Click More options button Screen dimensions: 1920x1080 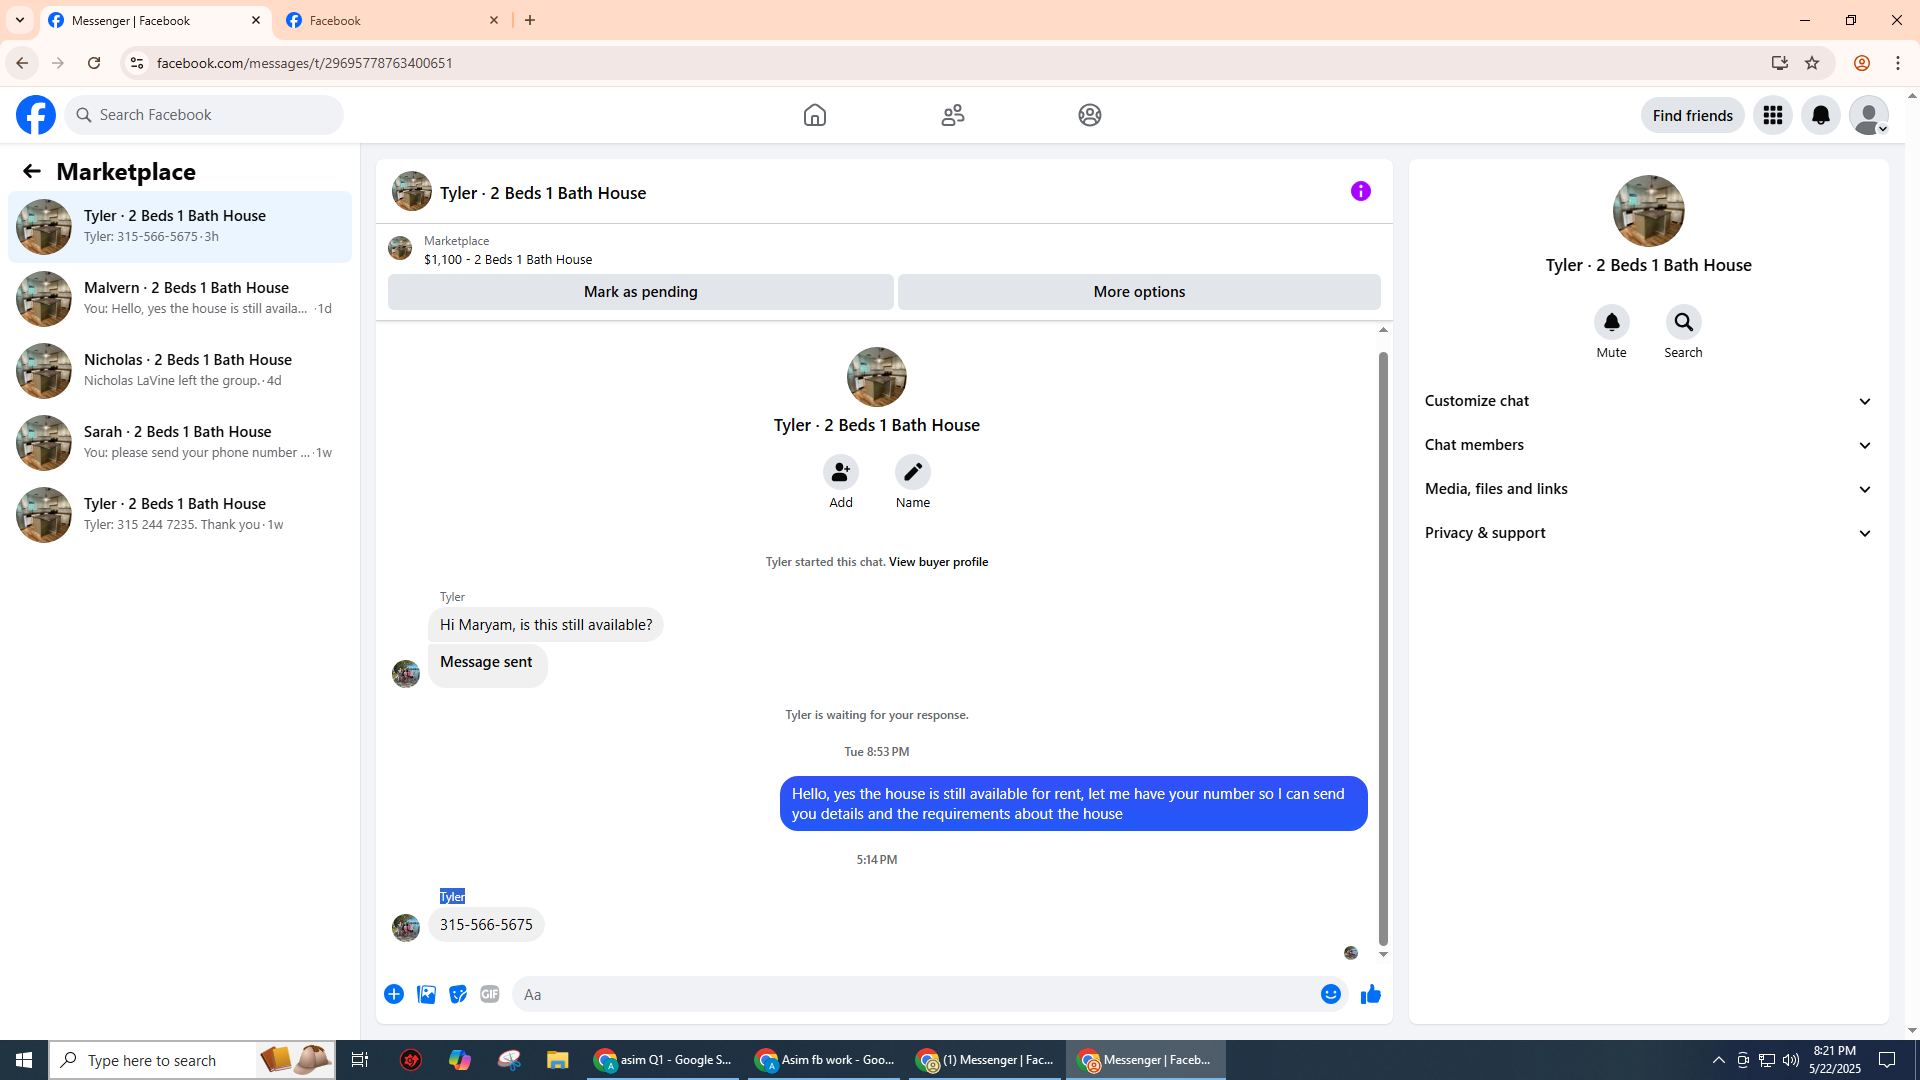pos(1139,292)
